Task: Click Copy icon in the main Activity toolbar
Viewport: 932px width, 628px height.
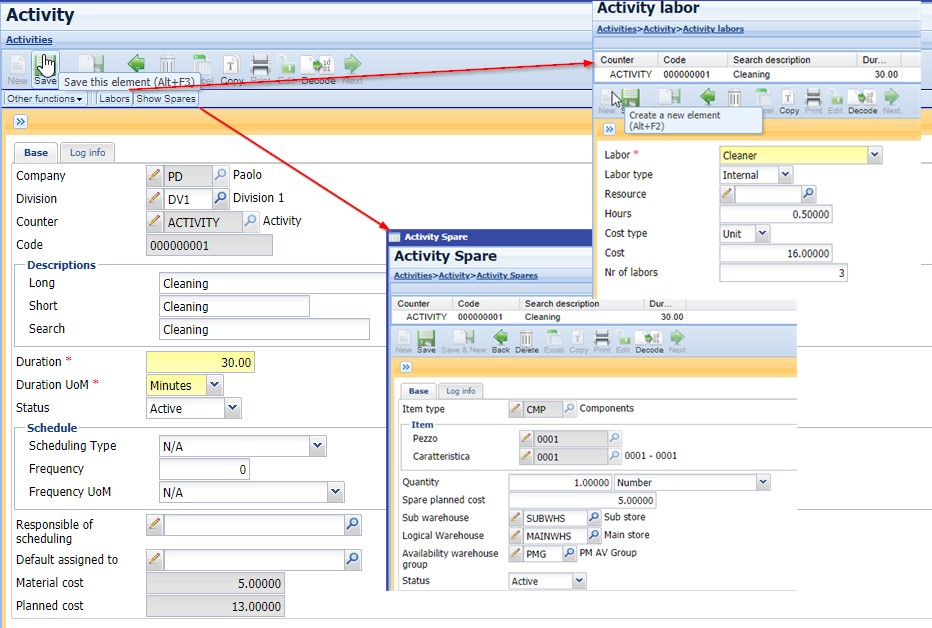Action: coord(231,67)
